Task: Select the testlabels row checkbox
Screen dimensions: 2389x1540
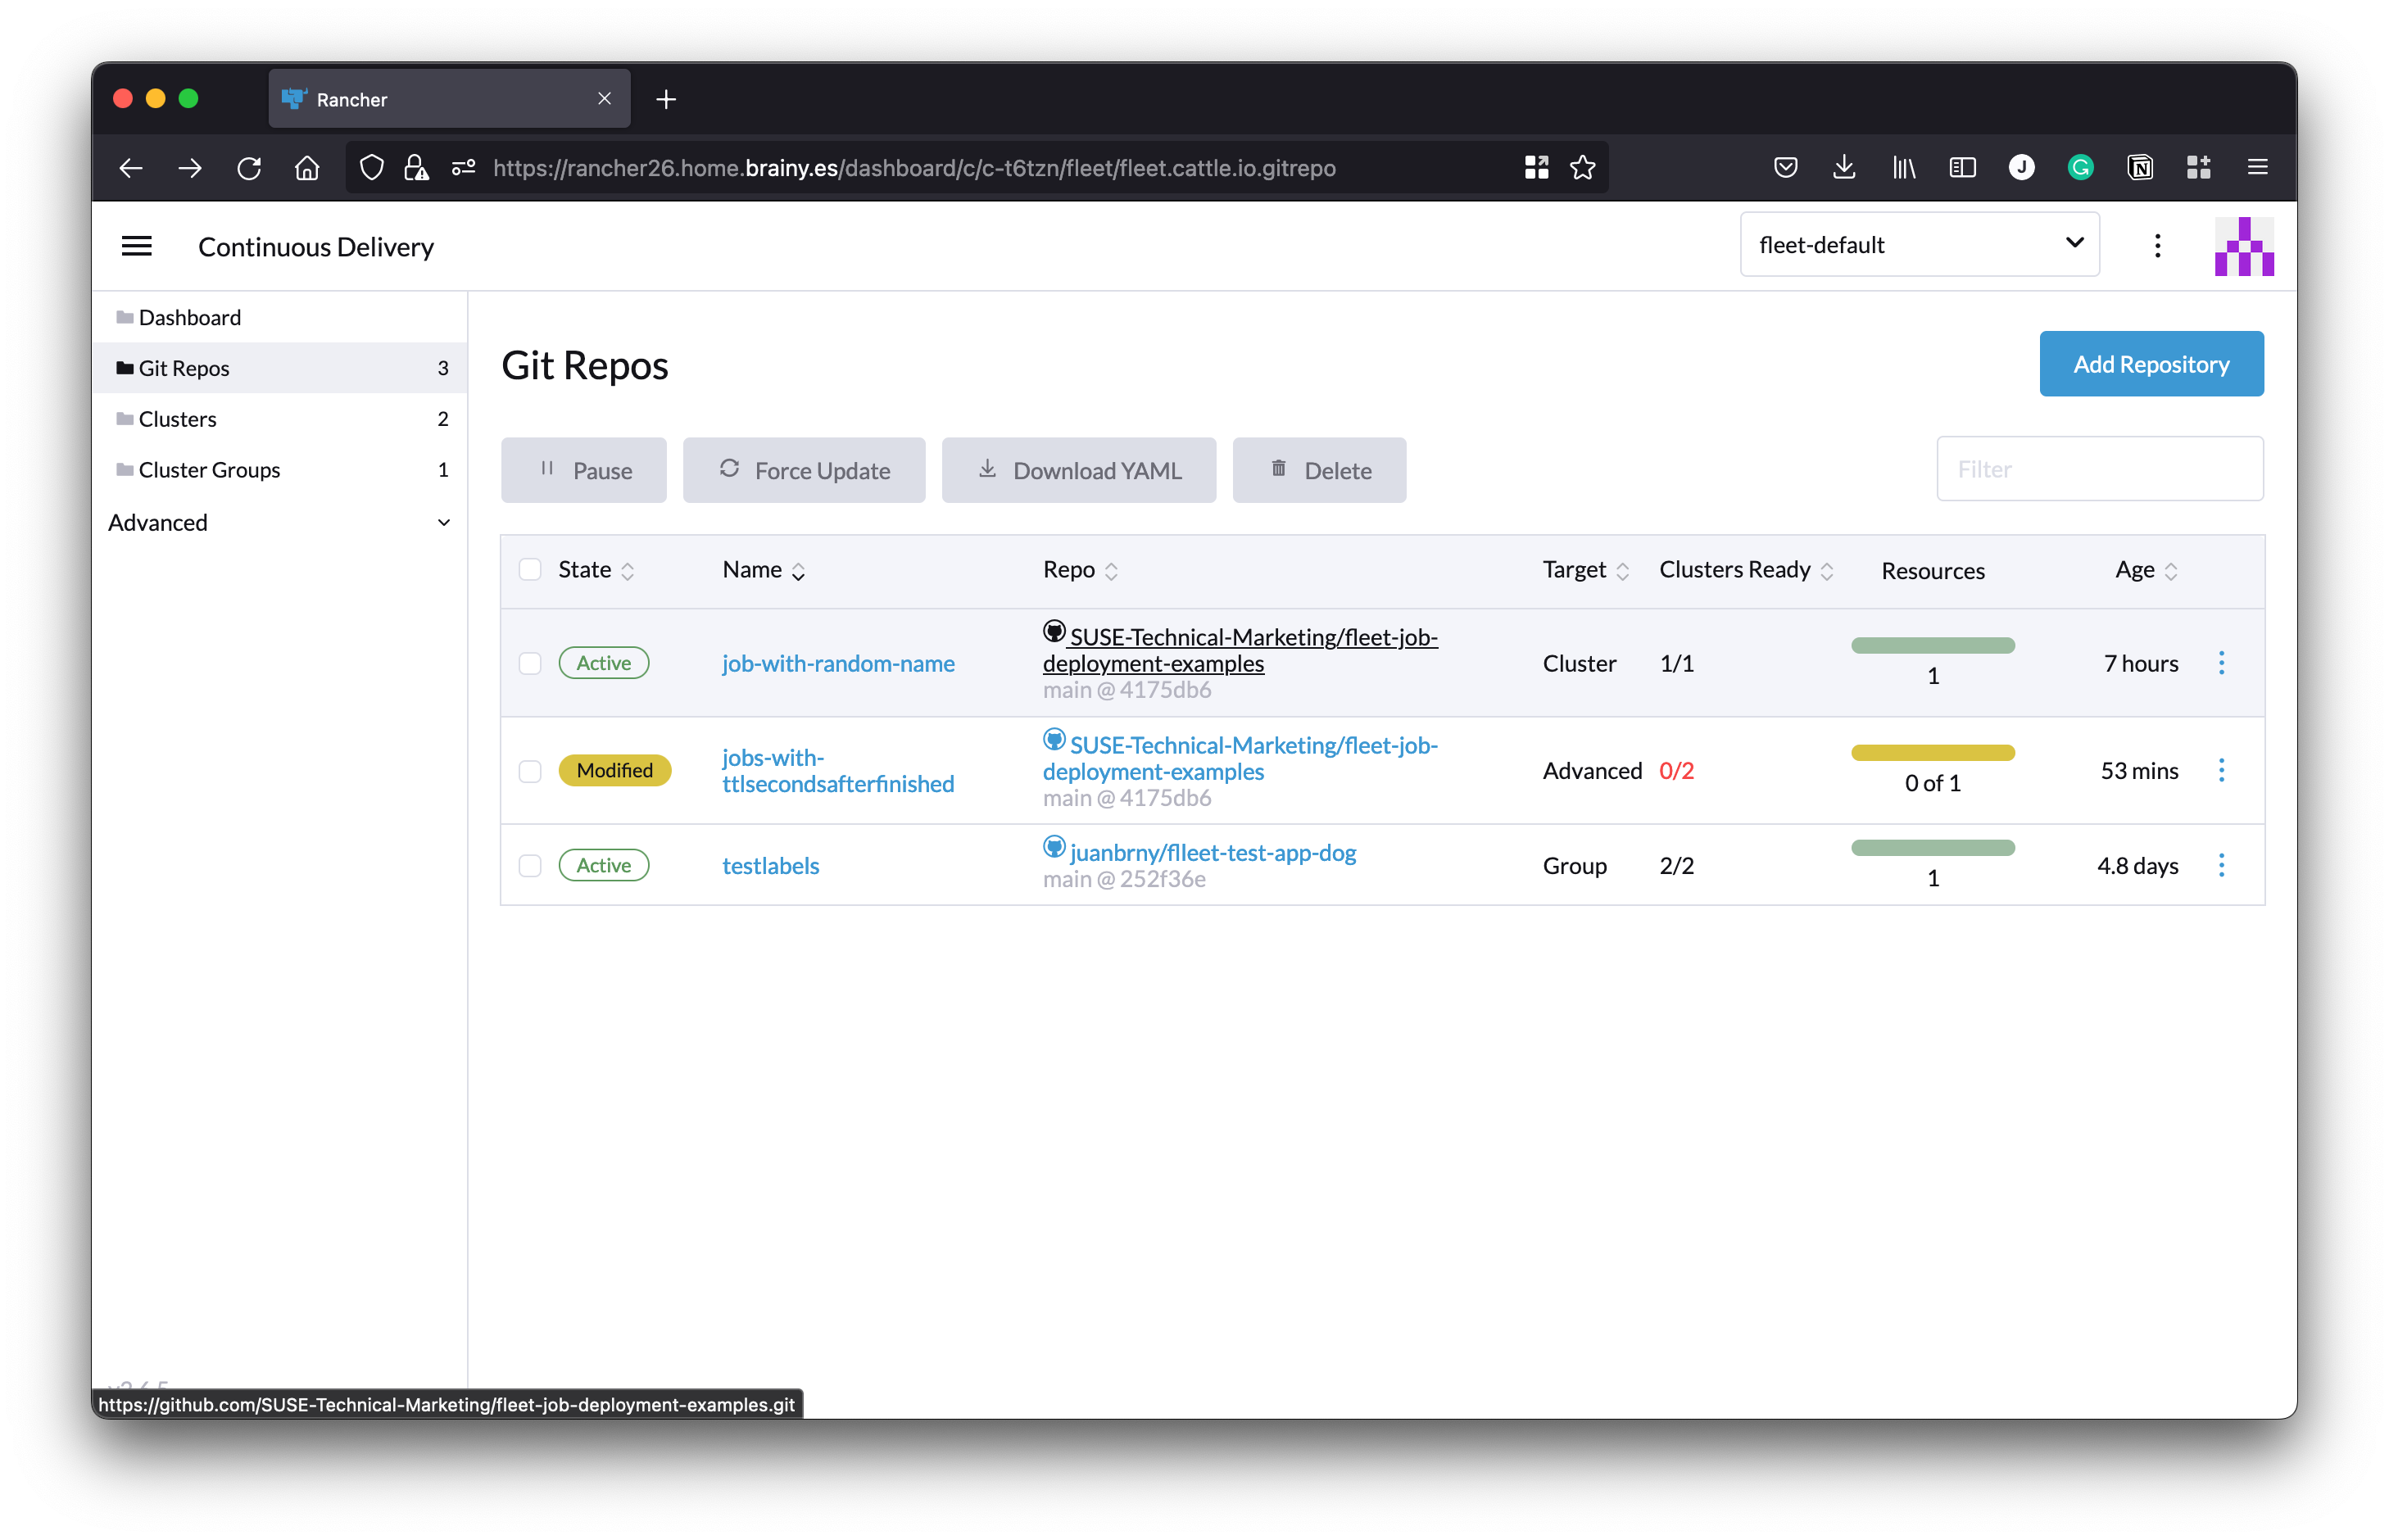Action: (530, 866)
